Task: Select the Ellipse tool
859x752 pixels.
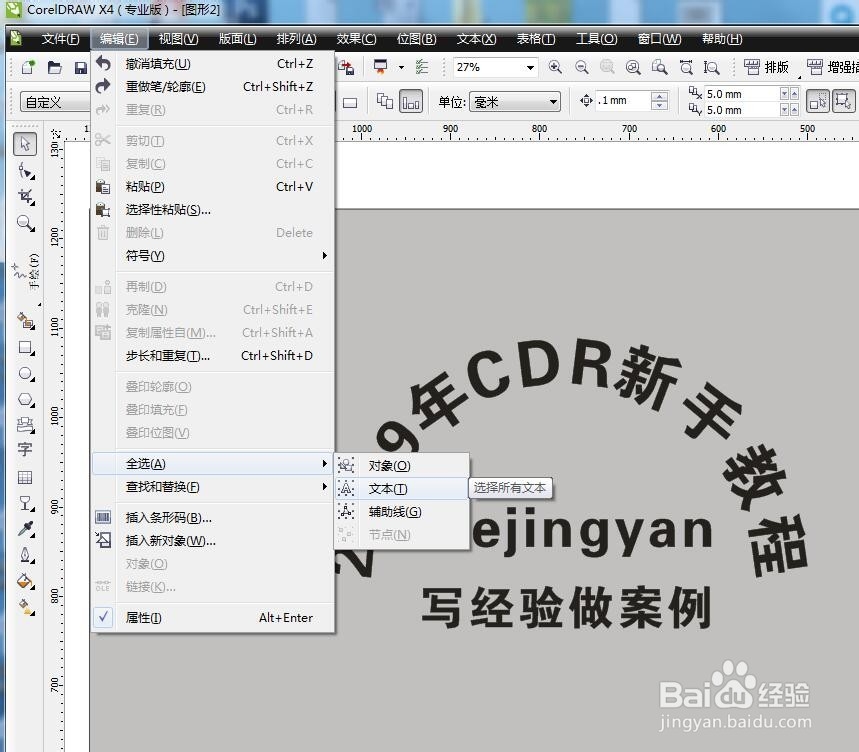Action: tap(25, 374)
